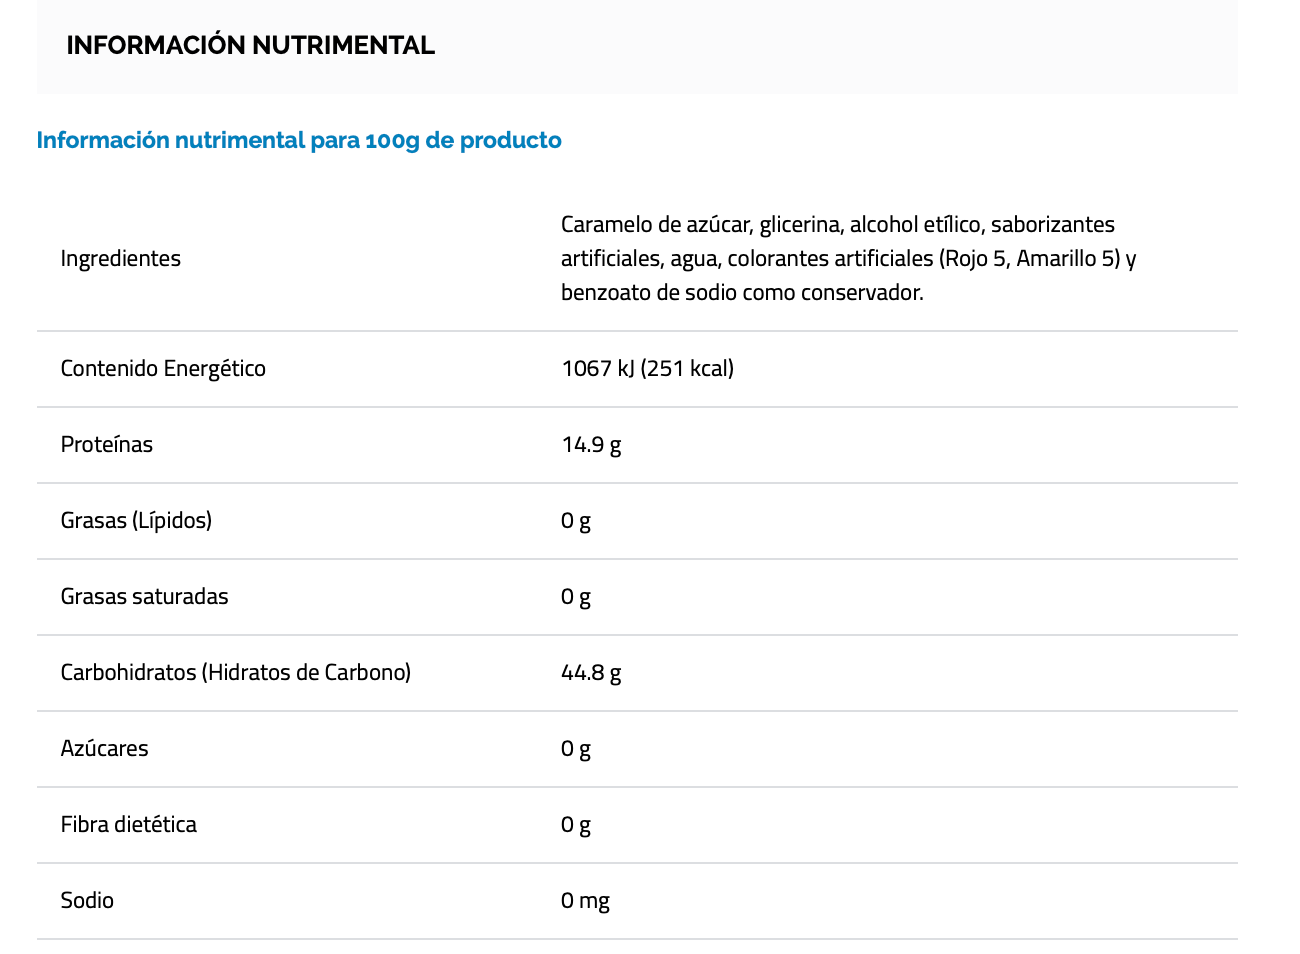This screenshot has width=1300, height=954.
Task: Click the 0 g value for Fibra dietética
Action: coord(576,824)
